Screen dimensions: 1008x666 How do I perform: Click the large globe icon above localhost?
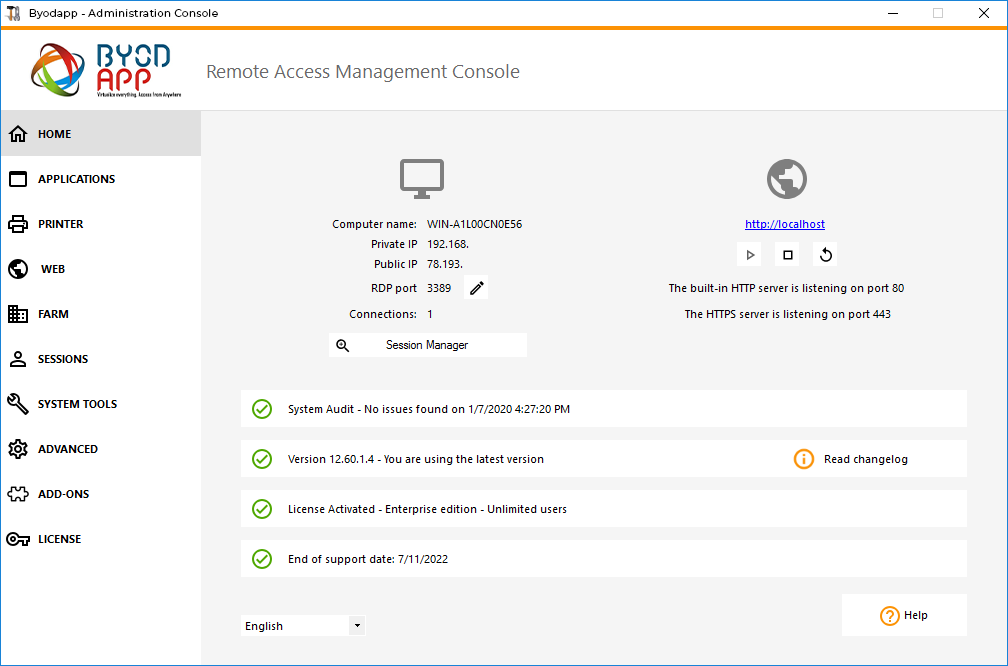(787, 179)
